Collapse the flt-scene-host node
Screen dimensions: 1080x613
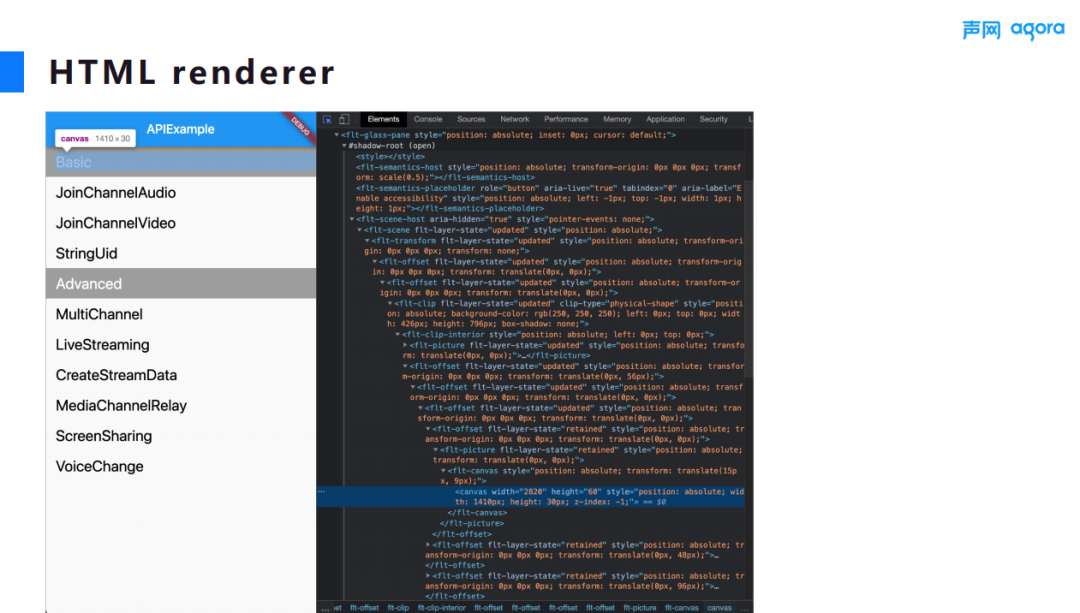(352, 219)
